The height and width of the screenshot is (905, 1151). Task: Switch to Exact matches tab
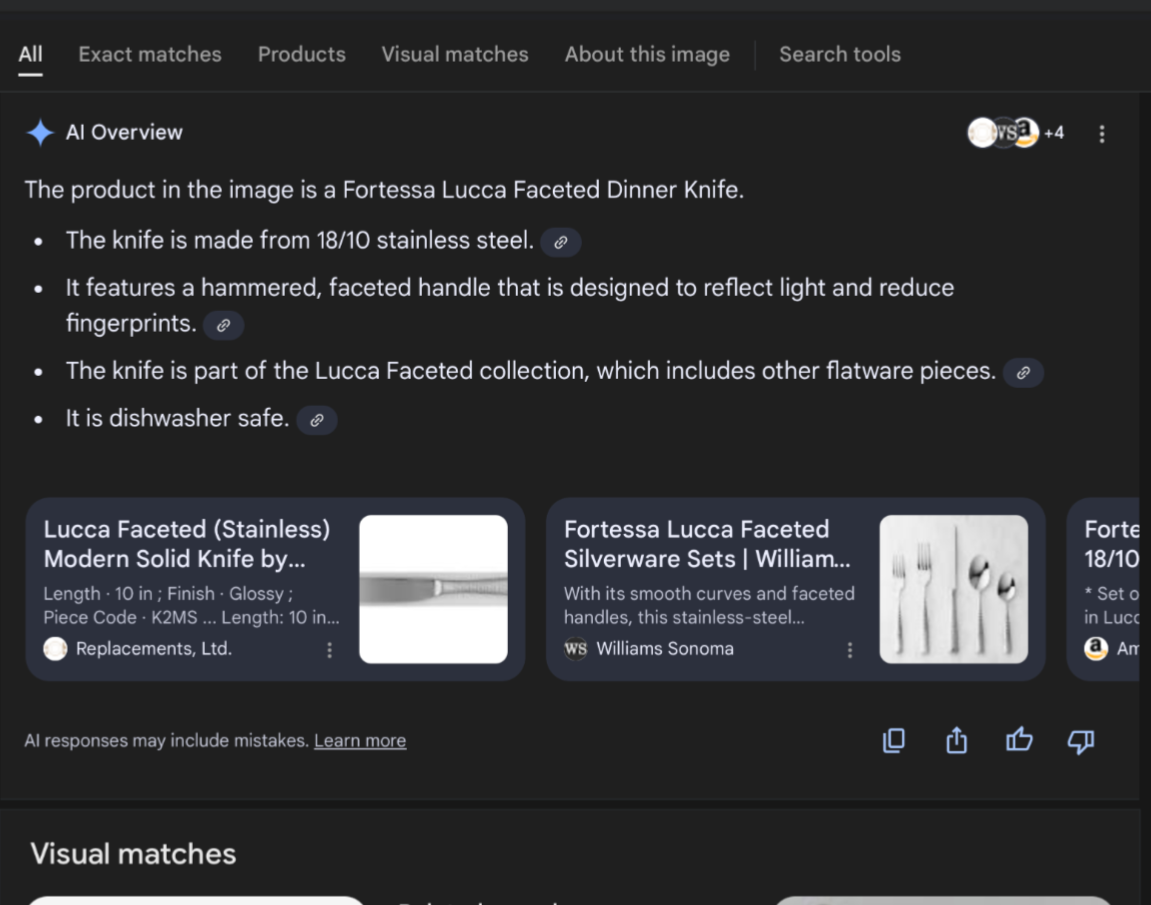(150, 55)
